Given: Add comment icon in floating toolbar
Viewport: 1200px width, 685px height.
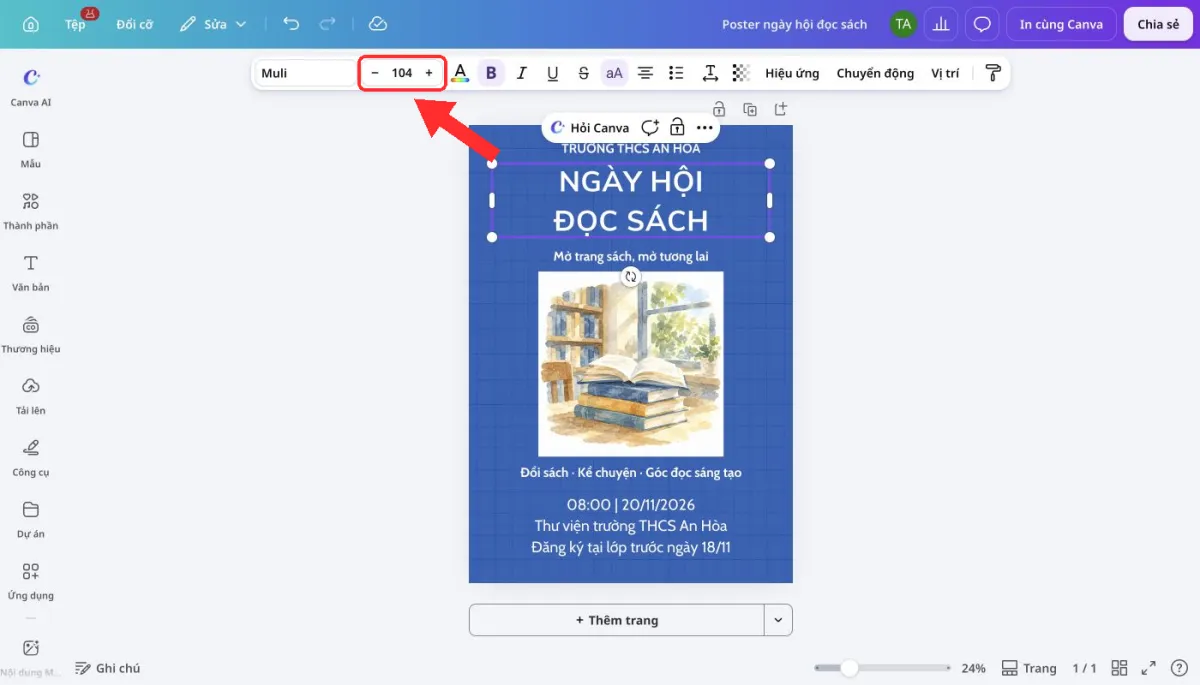Looking at the screenshot, I should [650, 127].
